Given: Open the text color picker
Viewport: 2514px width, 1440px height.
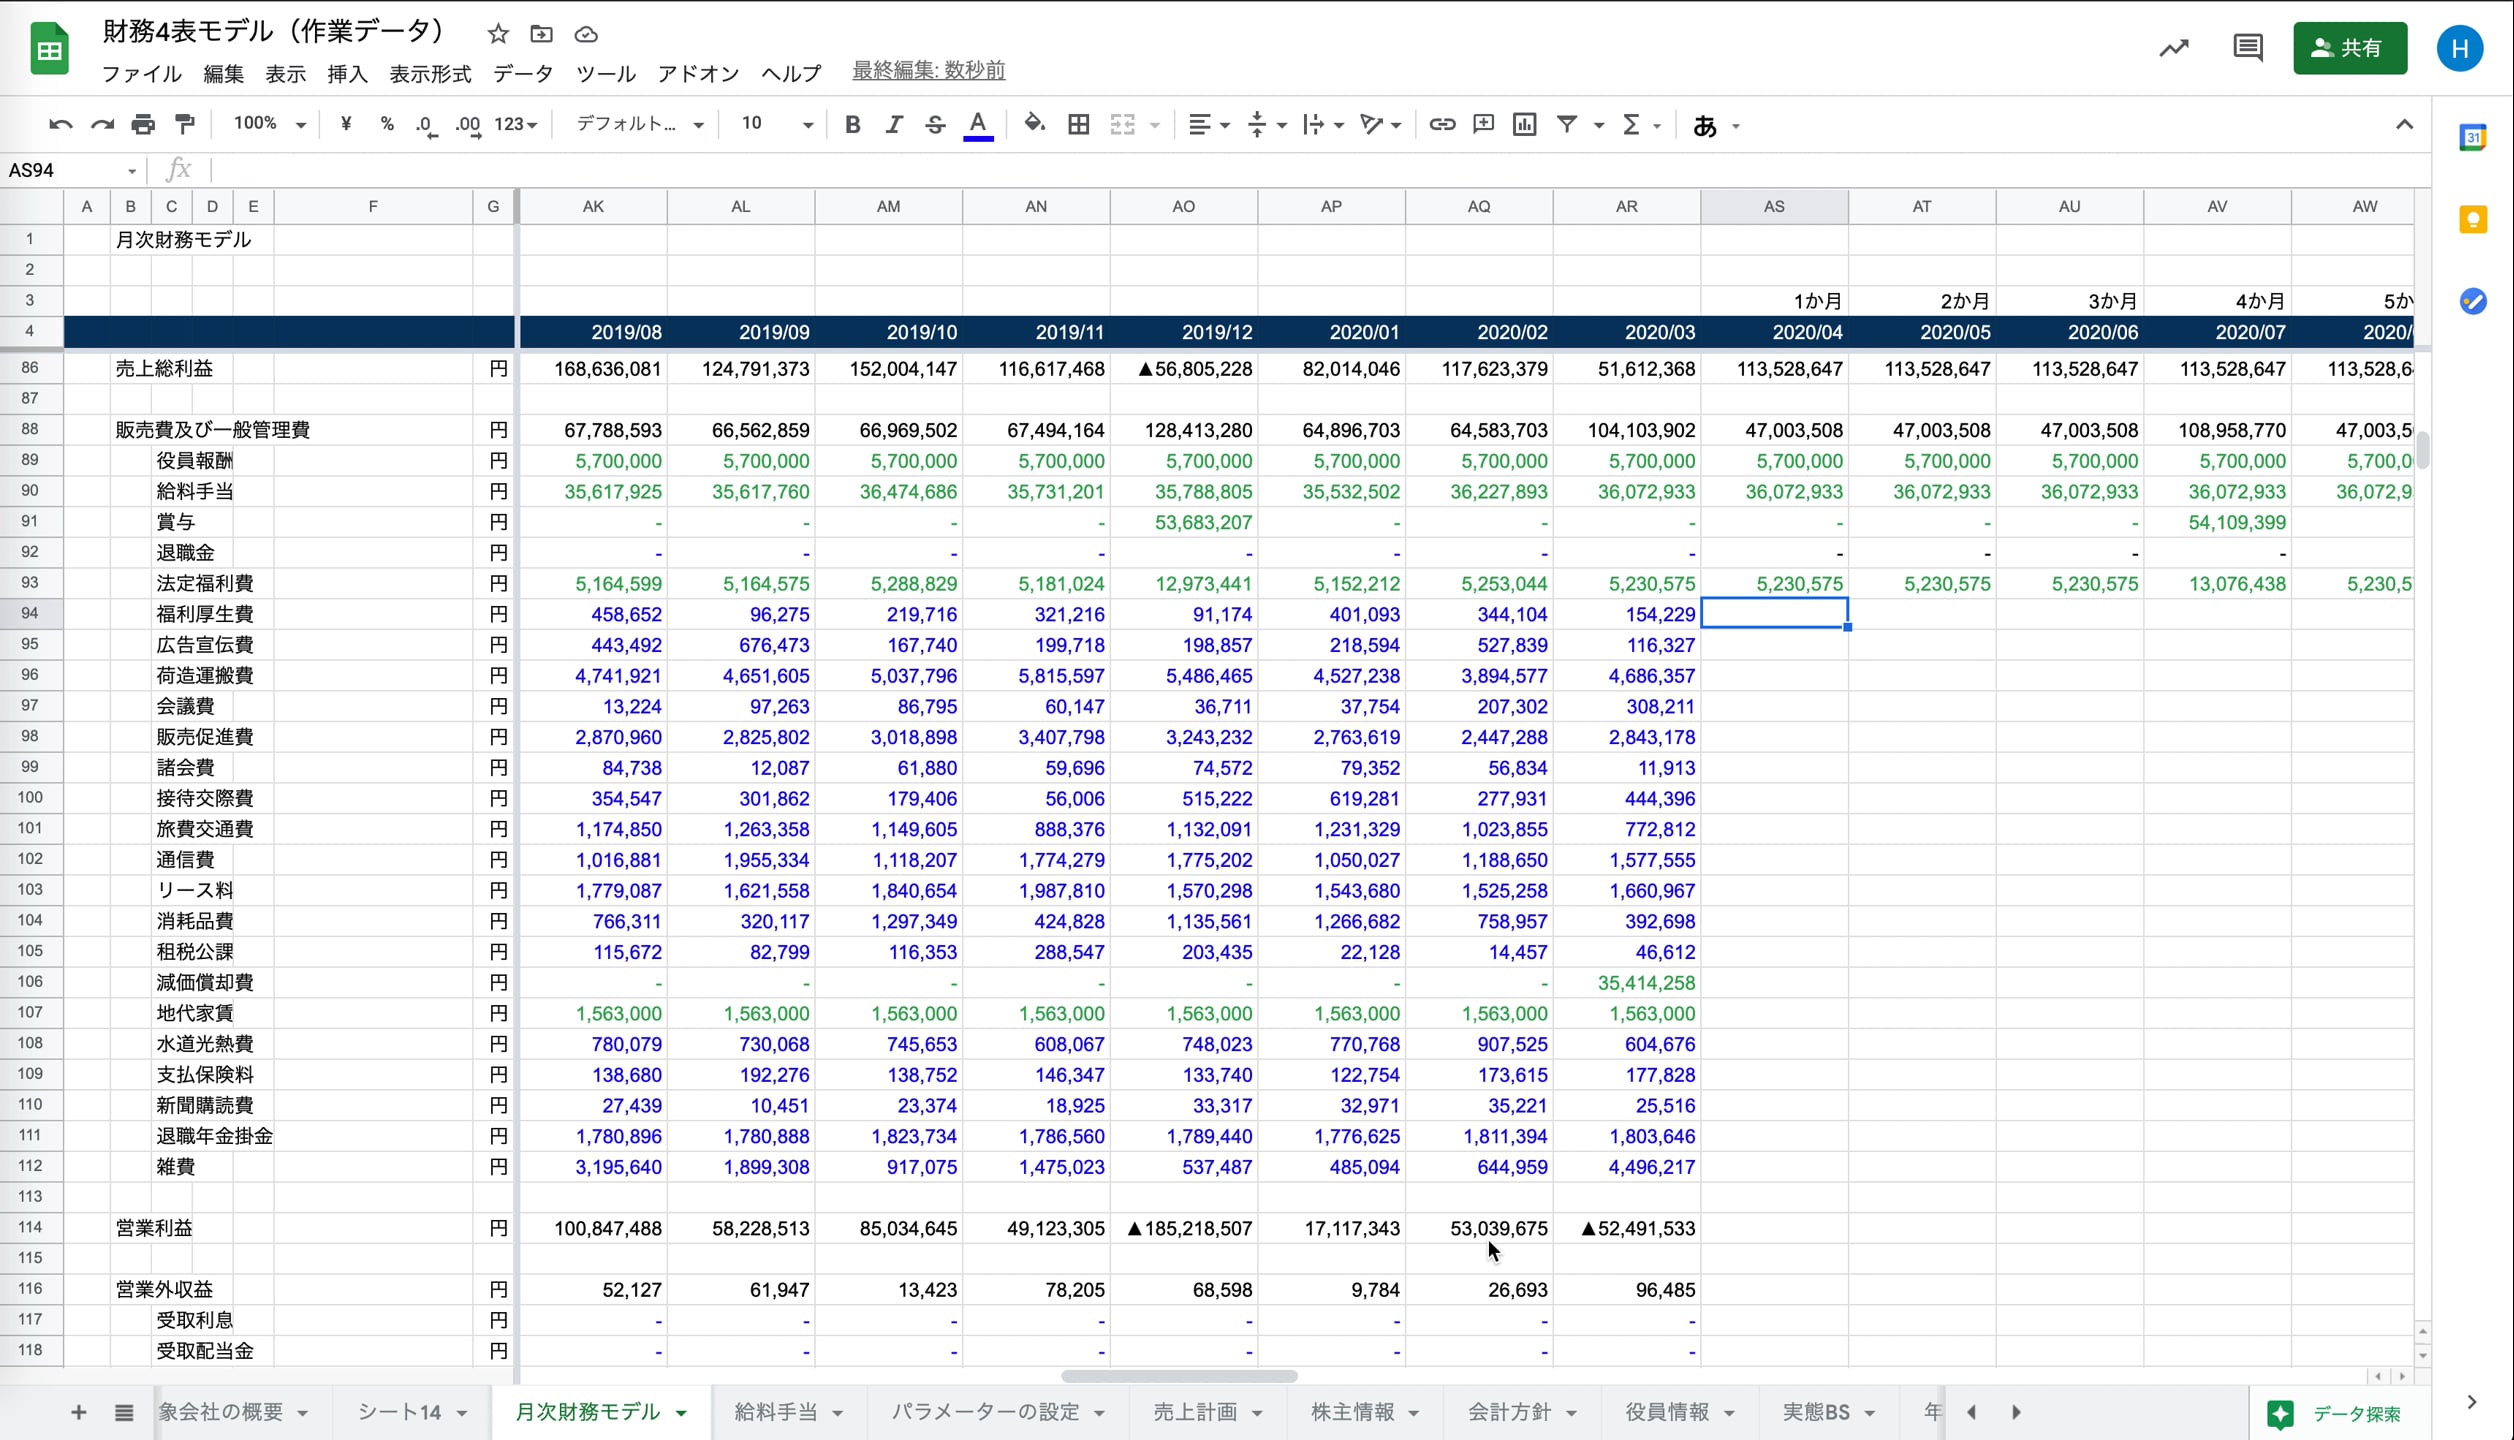Looking at the screenshot, I should point(977,125).
